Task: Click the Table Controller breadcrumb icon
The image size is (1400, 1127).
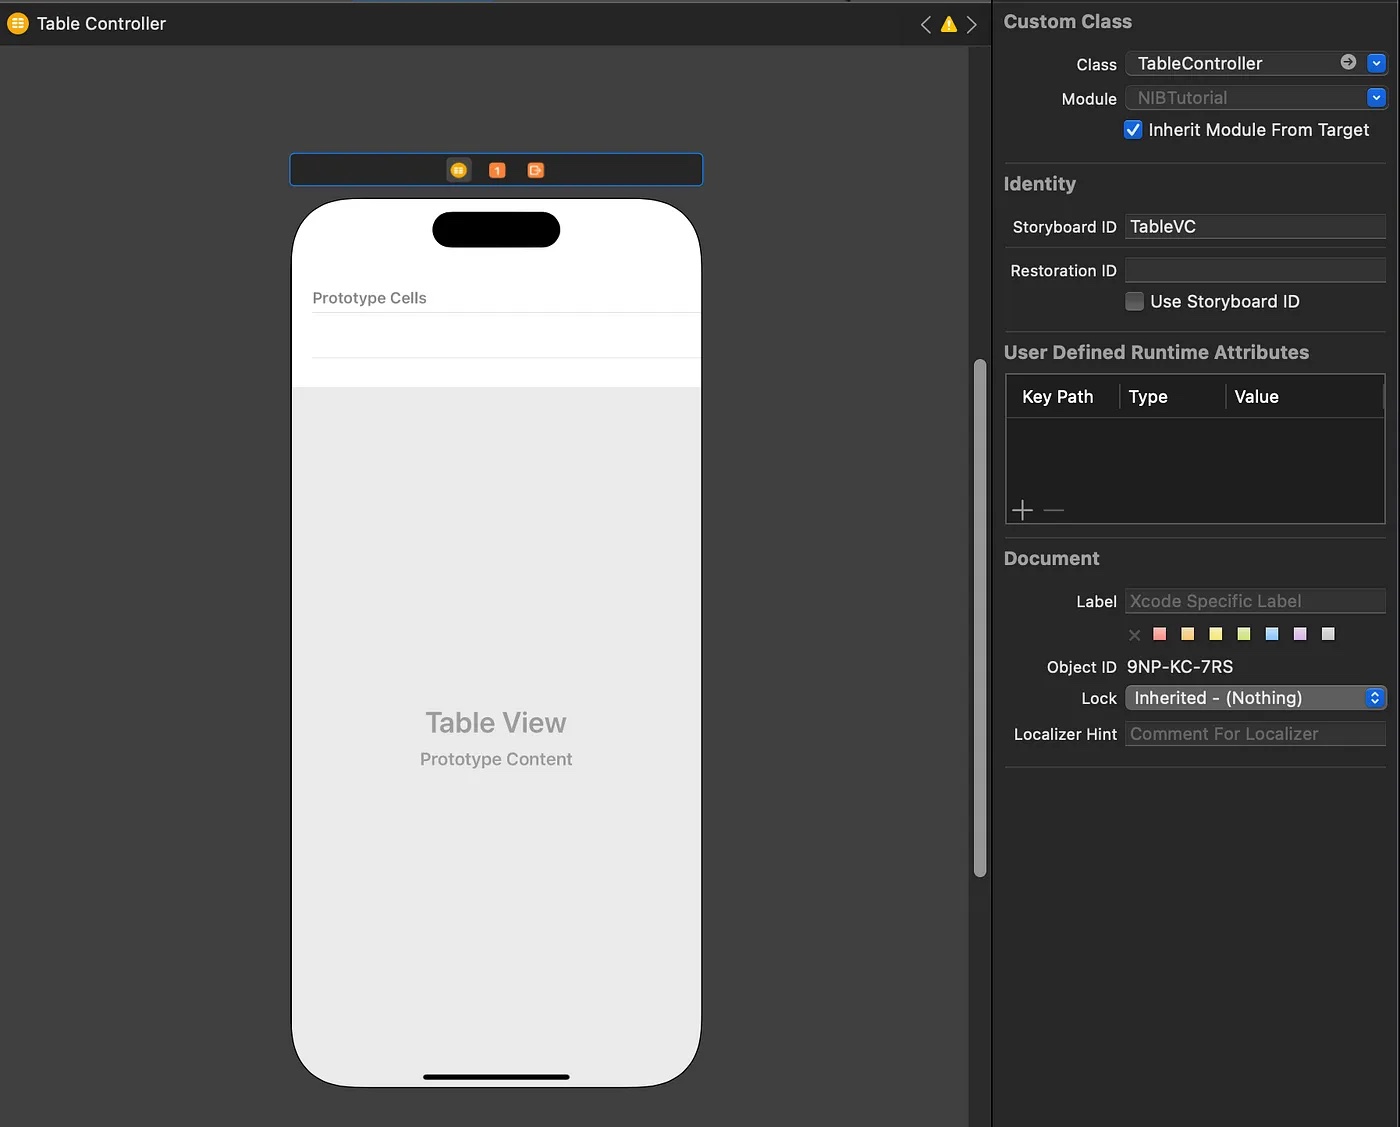Action: (x=18, y=23)
